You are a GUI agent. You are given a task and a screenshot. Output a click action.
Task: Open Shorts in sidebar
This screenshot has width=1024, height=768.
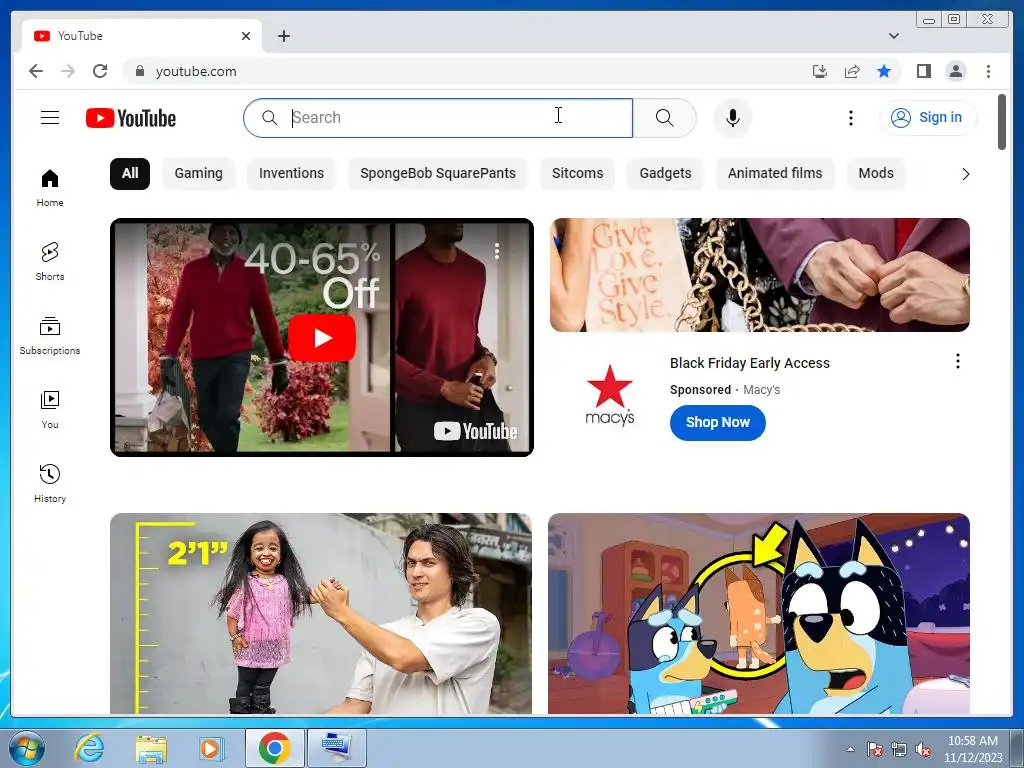coord(50,261)
